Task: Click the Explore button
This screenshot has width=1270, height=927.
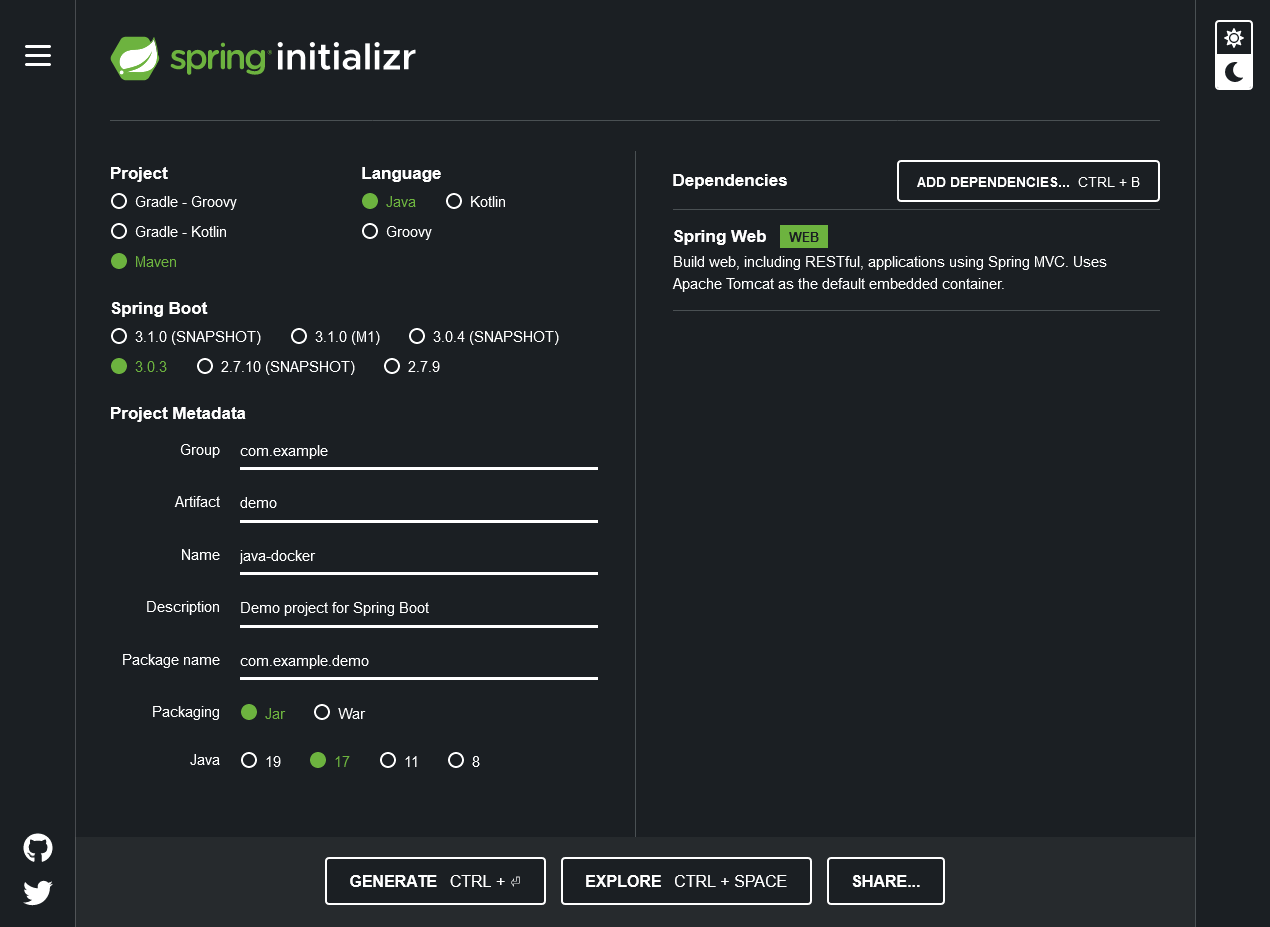Action: point(686,881)
